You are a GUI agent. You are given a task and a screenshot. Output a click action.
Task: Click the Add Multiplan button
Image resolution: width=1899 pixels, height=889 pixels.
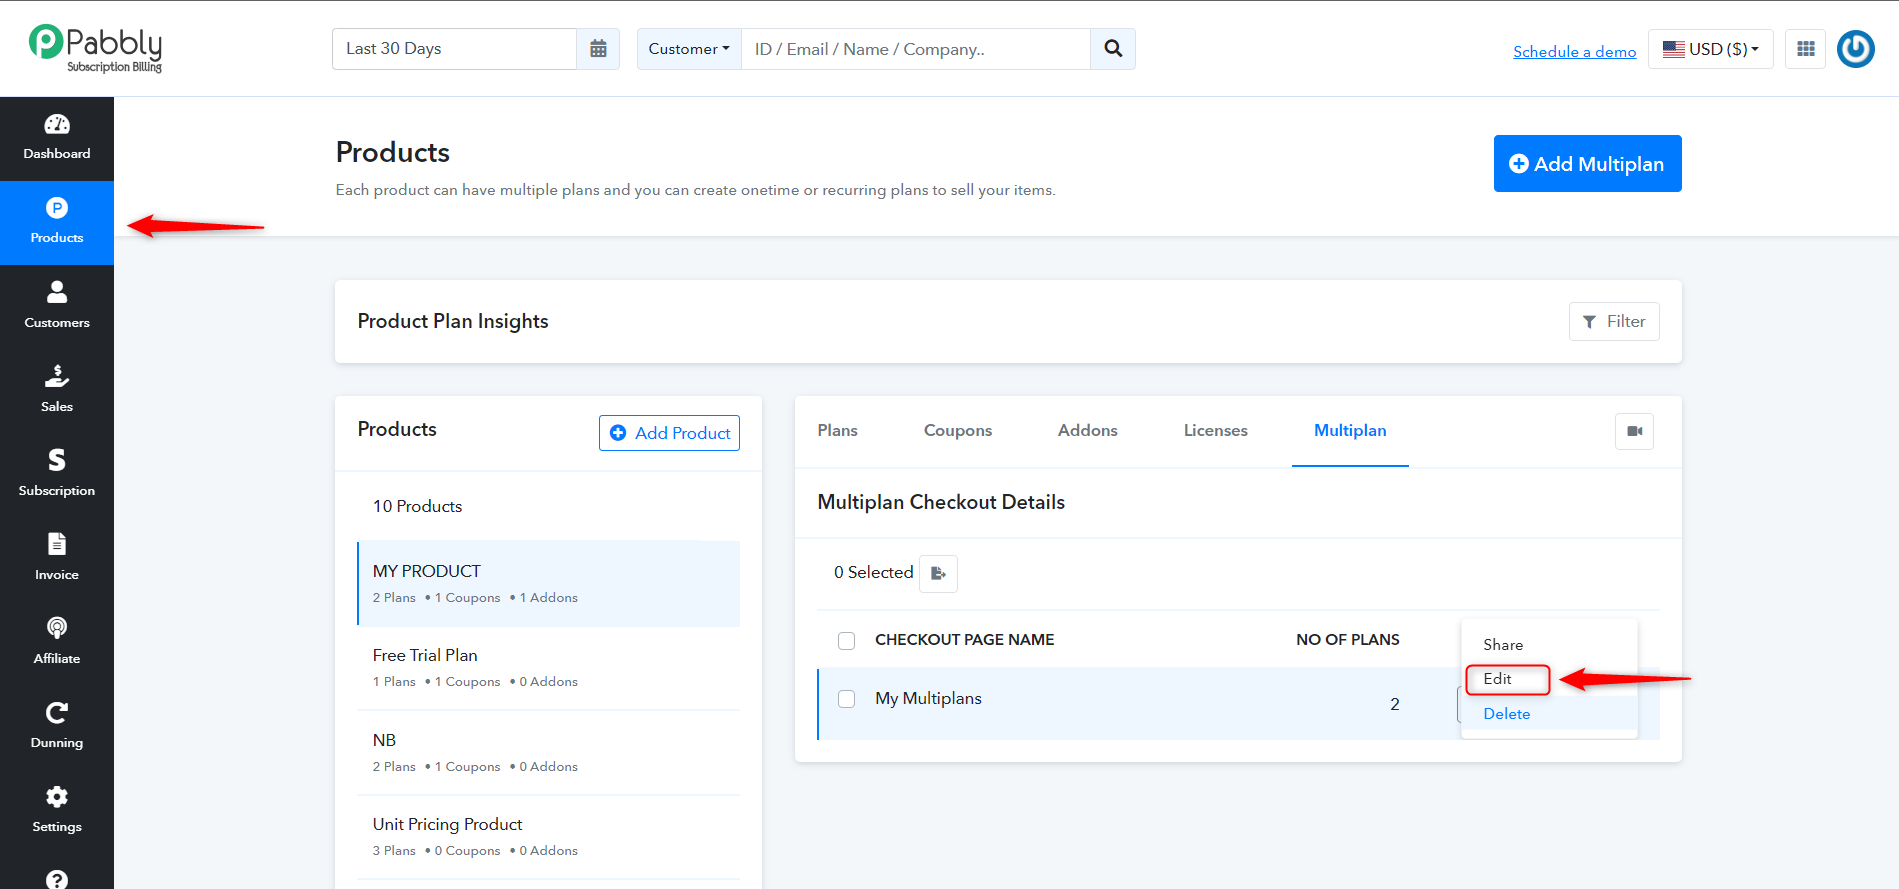1587,163
